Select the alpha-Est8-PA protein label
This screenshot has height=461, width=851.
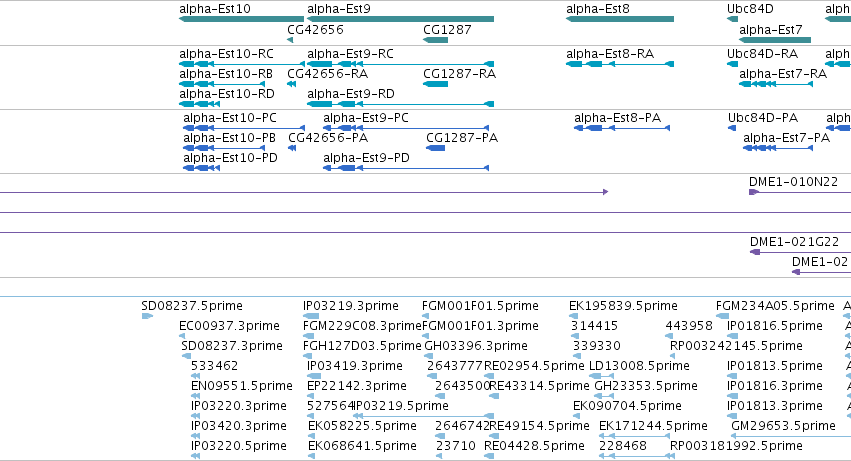point(618,118)
